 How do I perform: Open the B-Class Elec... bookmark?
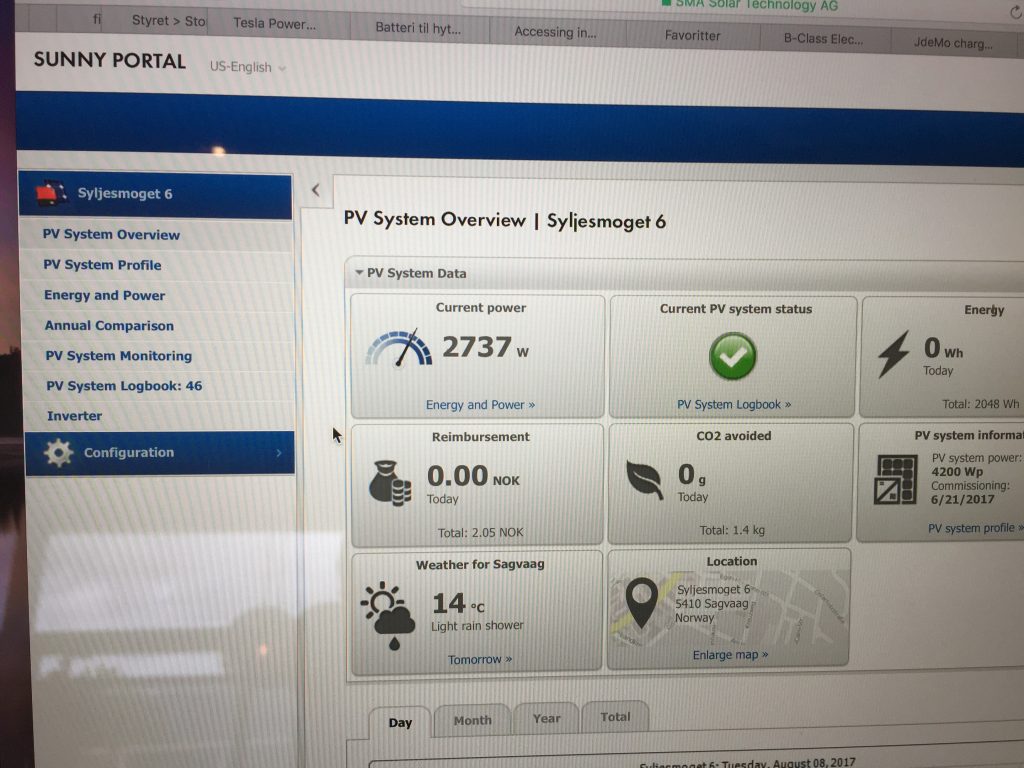pyautogui.click(x=823, y=39)
